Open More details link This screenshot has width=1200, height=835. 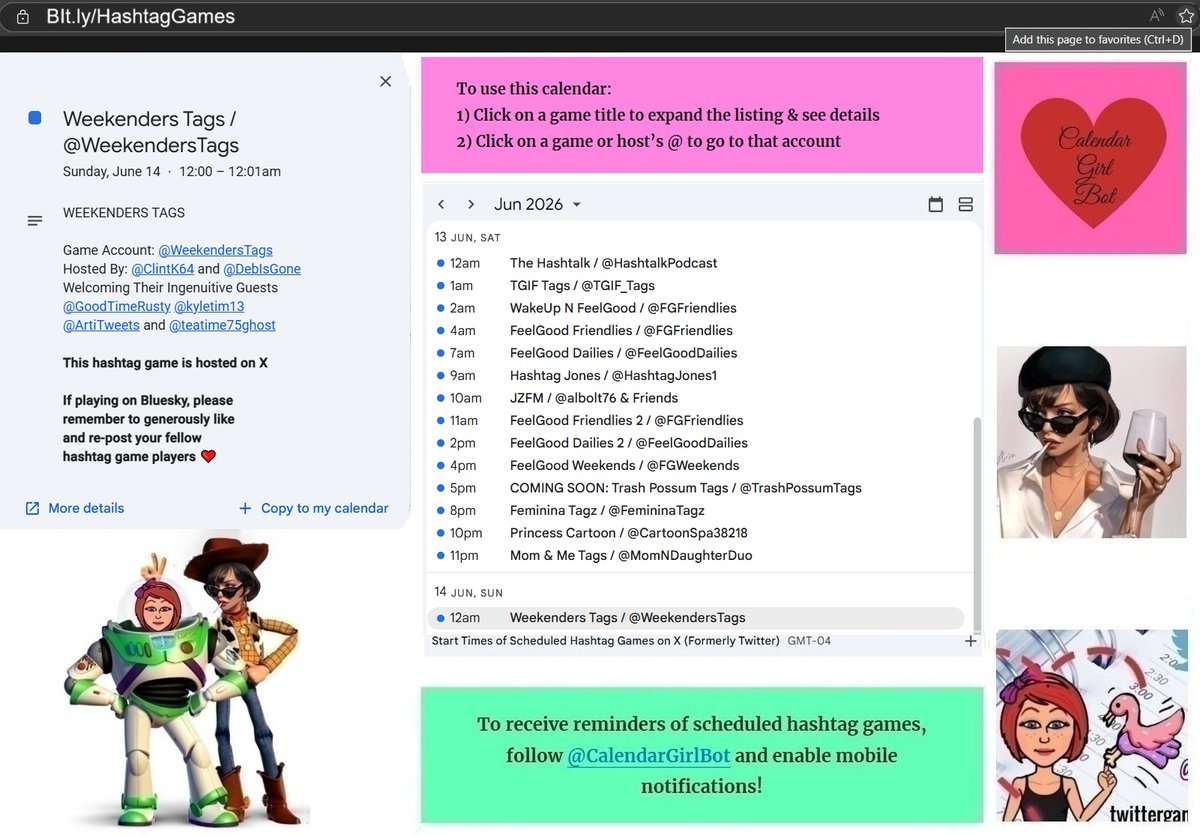pos(75,508)
